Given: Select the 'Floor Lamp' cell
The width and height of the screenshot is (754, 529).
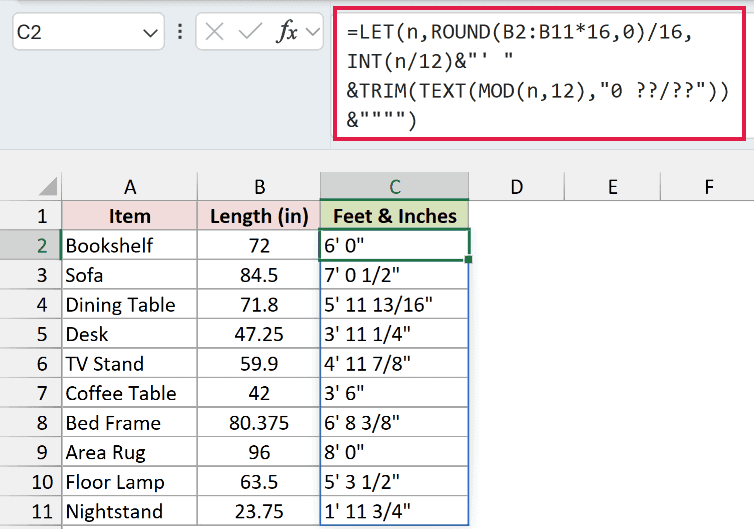Looking at the screenshot, I should (x=129, y=482).
